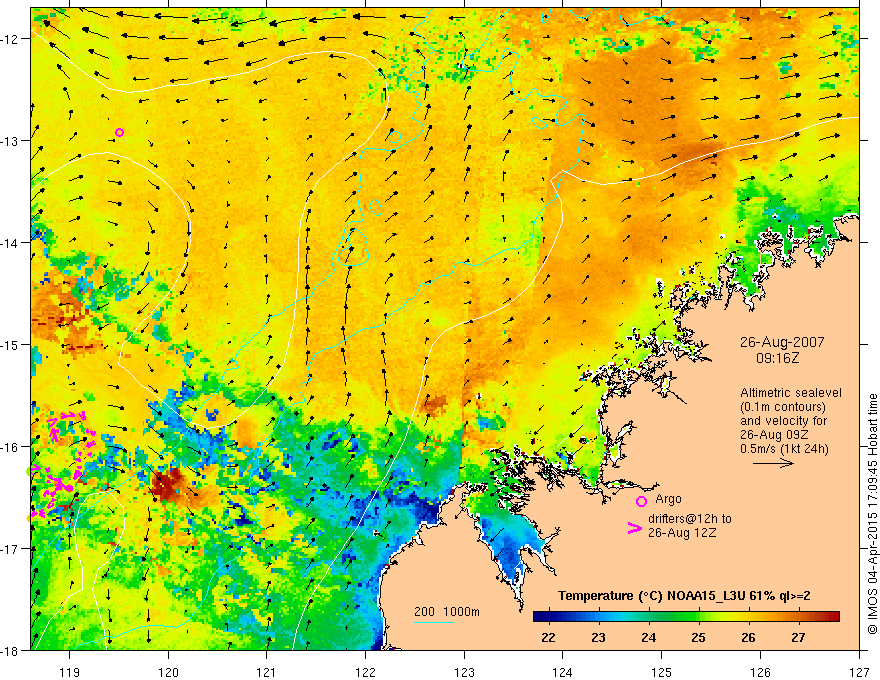Click the latitude axis label '-16'
The width and height of the screenshot is (880, 680).
(10, 447)
